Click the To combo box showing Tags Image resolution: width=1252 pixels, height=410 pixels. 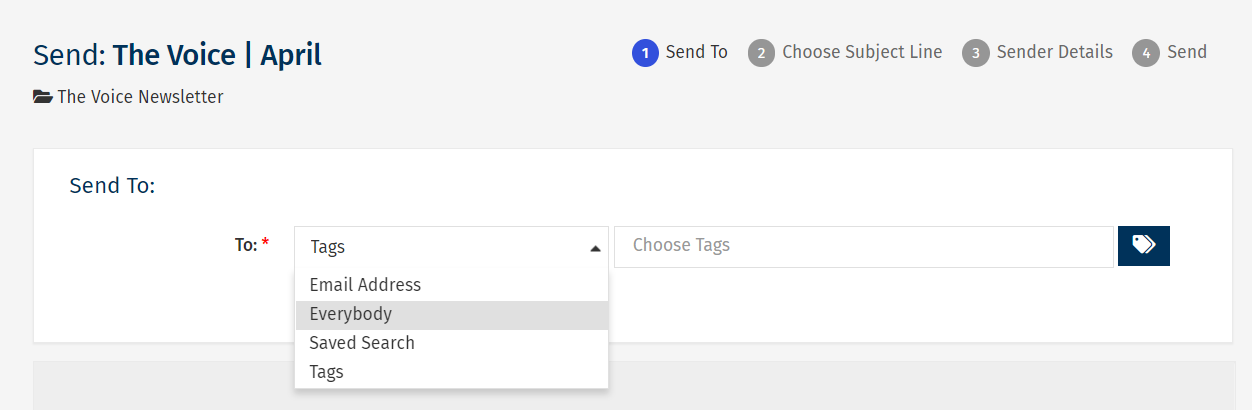click(440, 247)
